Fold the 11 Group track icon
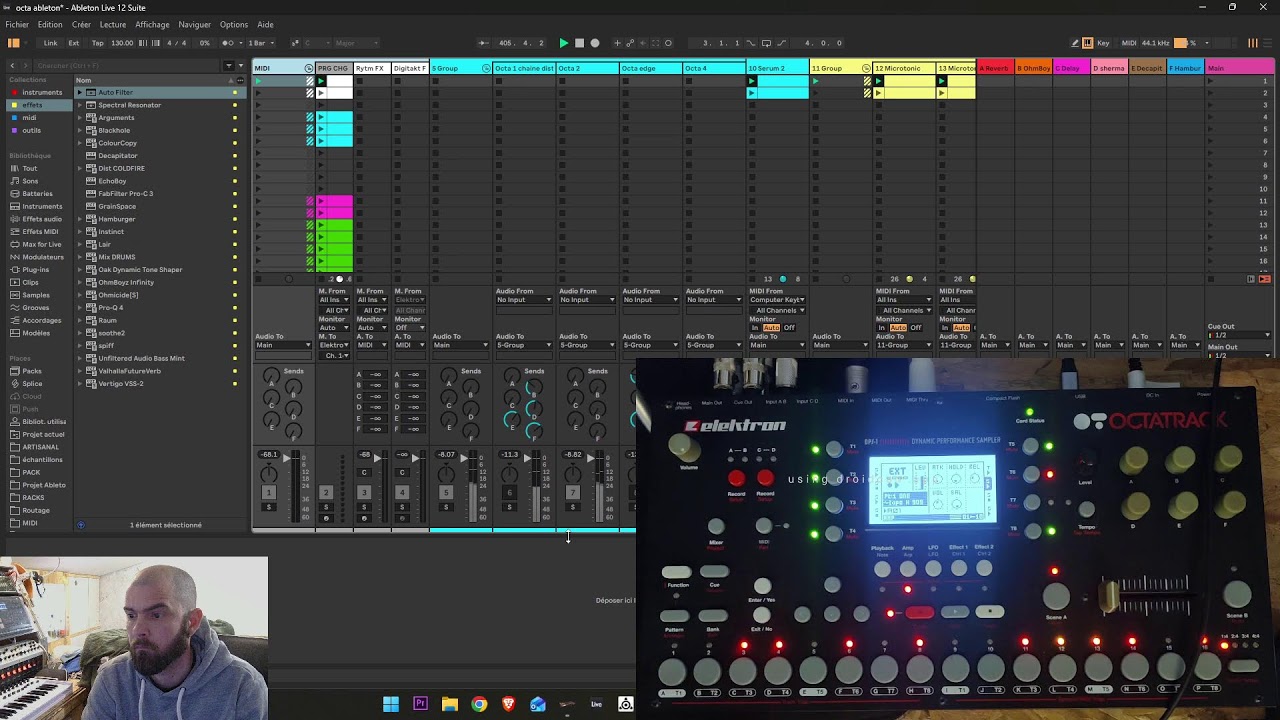This screenshot has width=1280, height=720. tap(866, 68)
